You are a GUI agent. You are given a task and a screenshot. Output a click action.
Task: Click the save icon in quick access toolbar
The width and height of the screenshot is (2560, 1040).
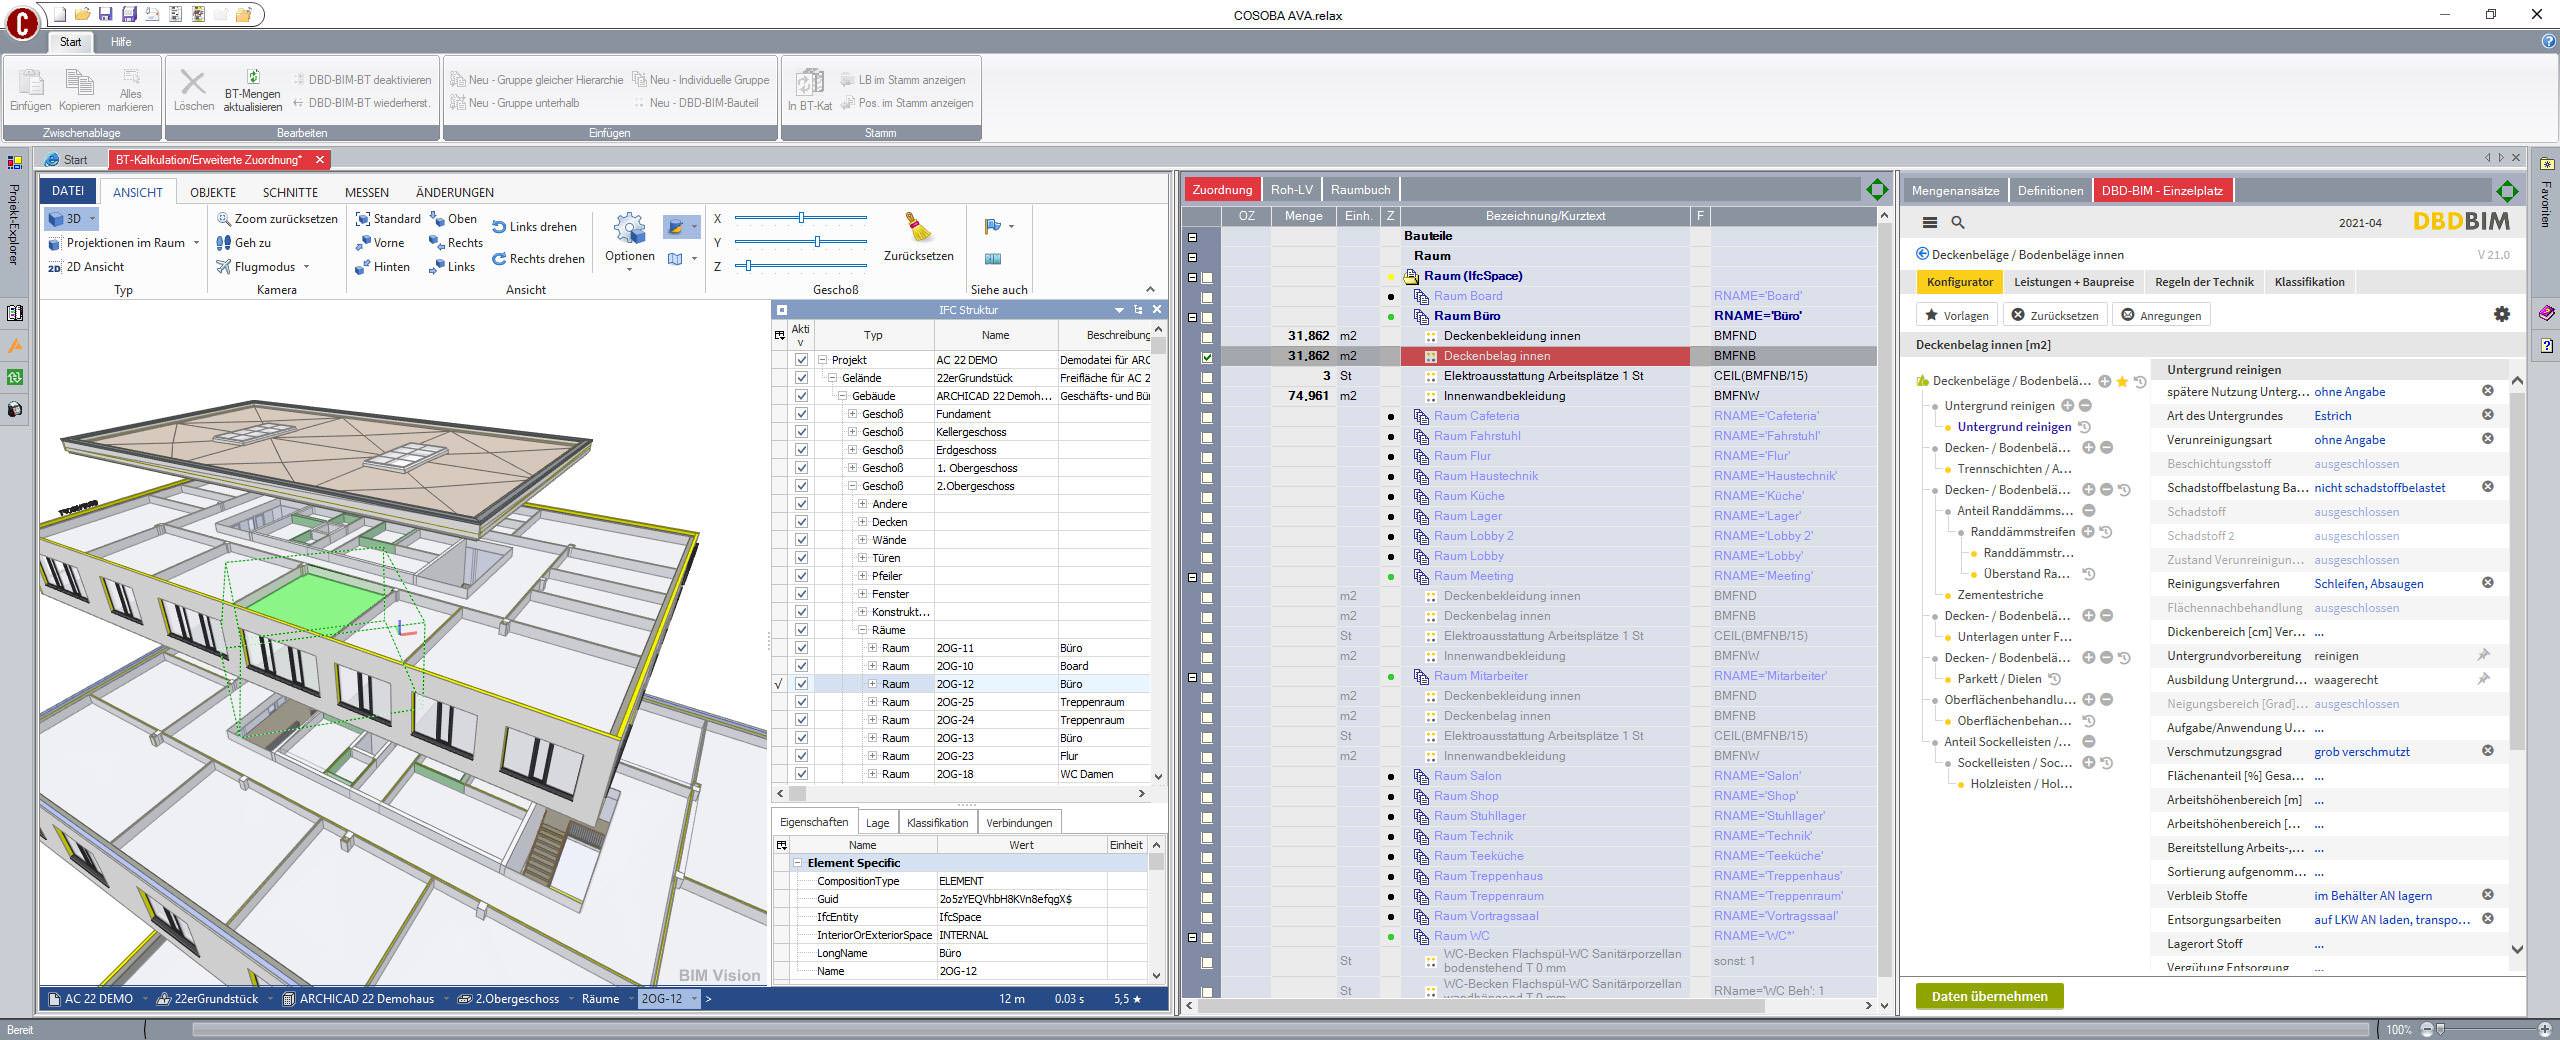pyautogui.click(x=105, y=15)
